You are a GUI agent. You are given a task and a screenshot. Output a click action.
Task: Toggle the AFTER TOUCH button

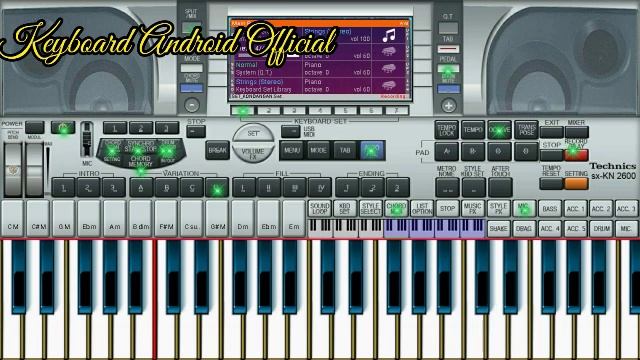coord(500,188)
